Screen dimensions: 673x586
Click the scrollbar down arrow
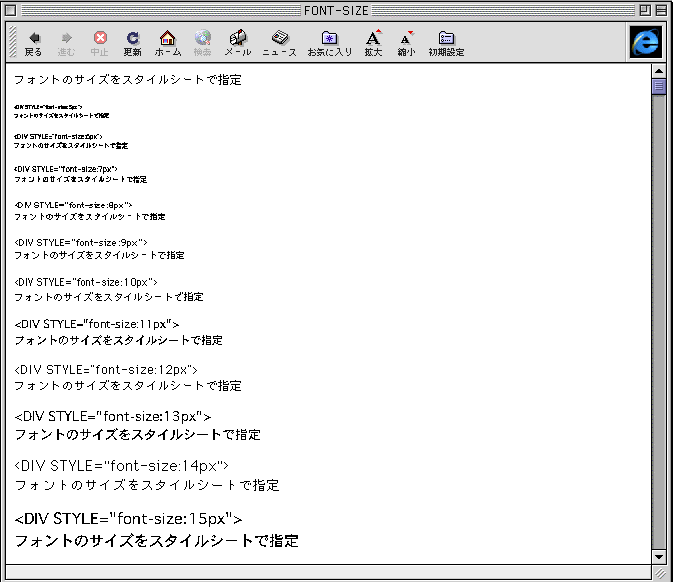(x=658, y=555)
